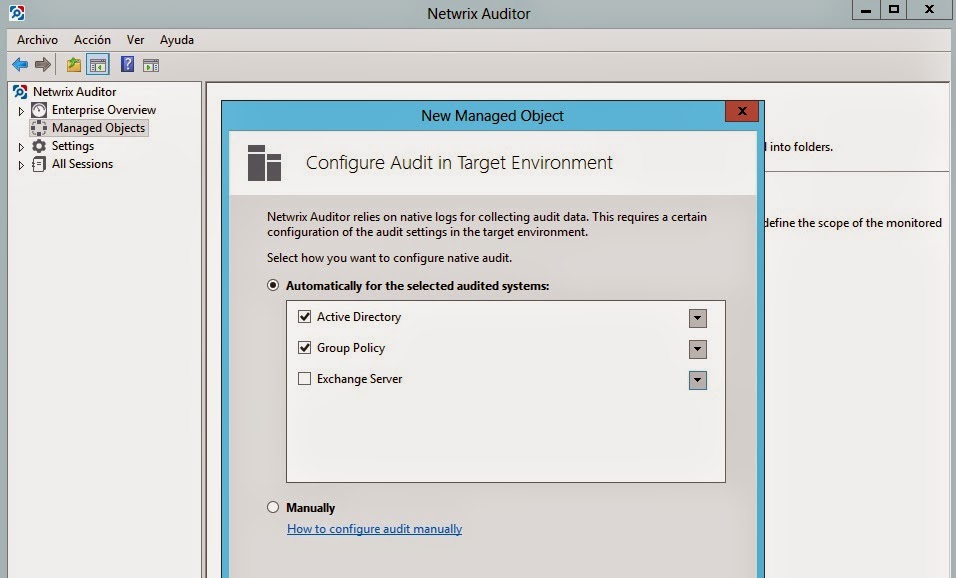The height and width of the screenshot is (578, 956).
Task: Click the Settings gear icon in tree
Action: [x=39, y=146]
